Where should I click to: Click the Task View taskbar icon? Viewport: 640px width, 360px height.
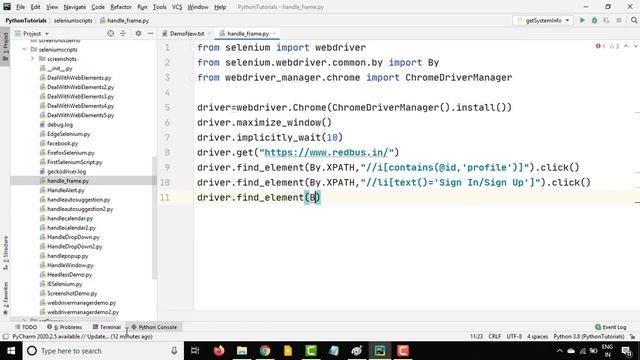click(x=195, y=351)
